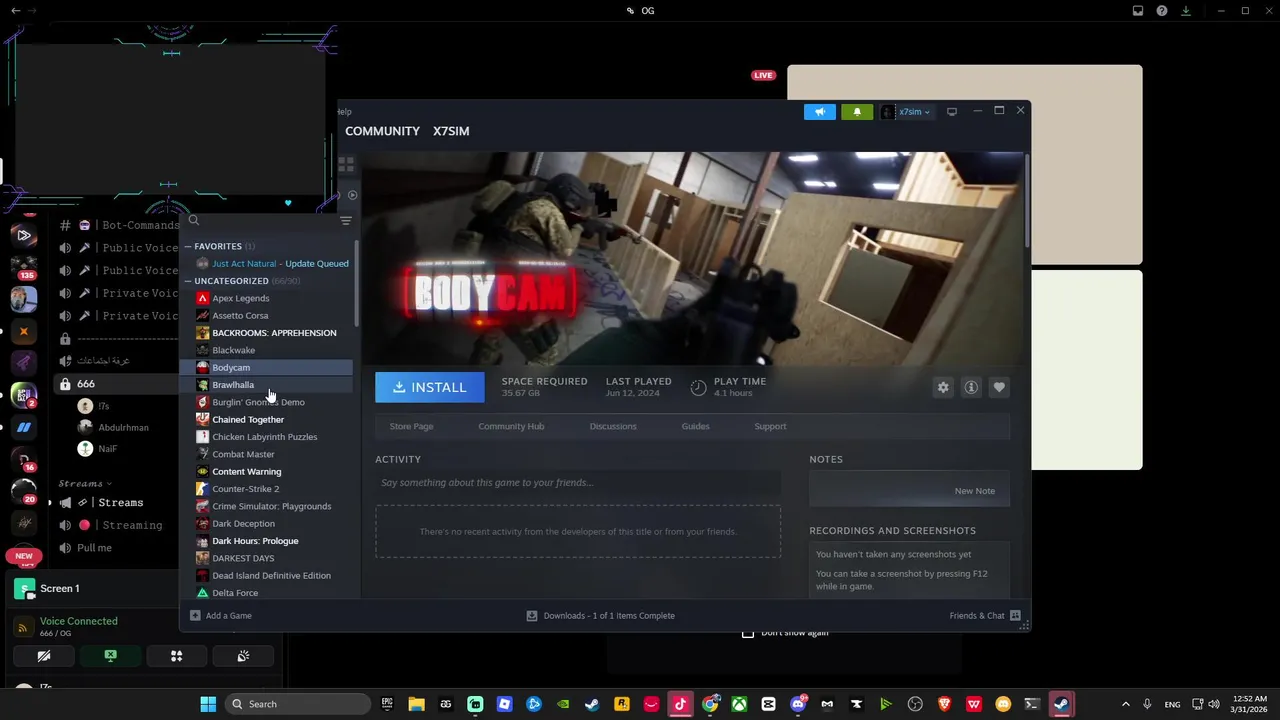Show hidden system tray icons
The width and height of the screenshot is (1280, 720).
(1126, 704)
